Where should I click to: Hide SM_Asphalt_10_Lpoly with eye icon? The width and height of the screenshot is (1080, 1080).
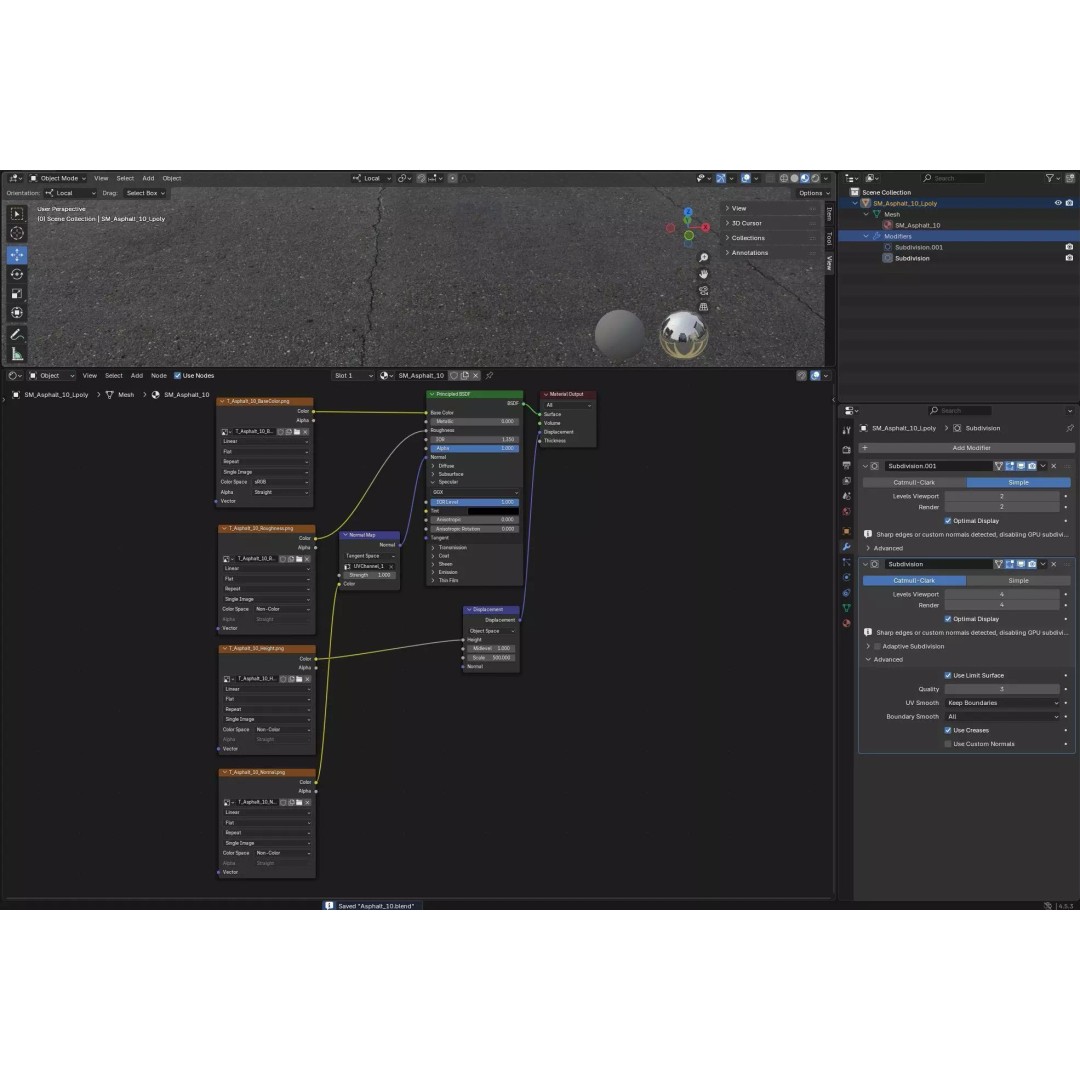[1058, 203]
